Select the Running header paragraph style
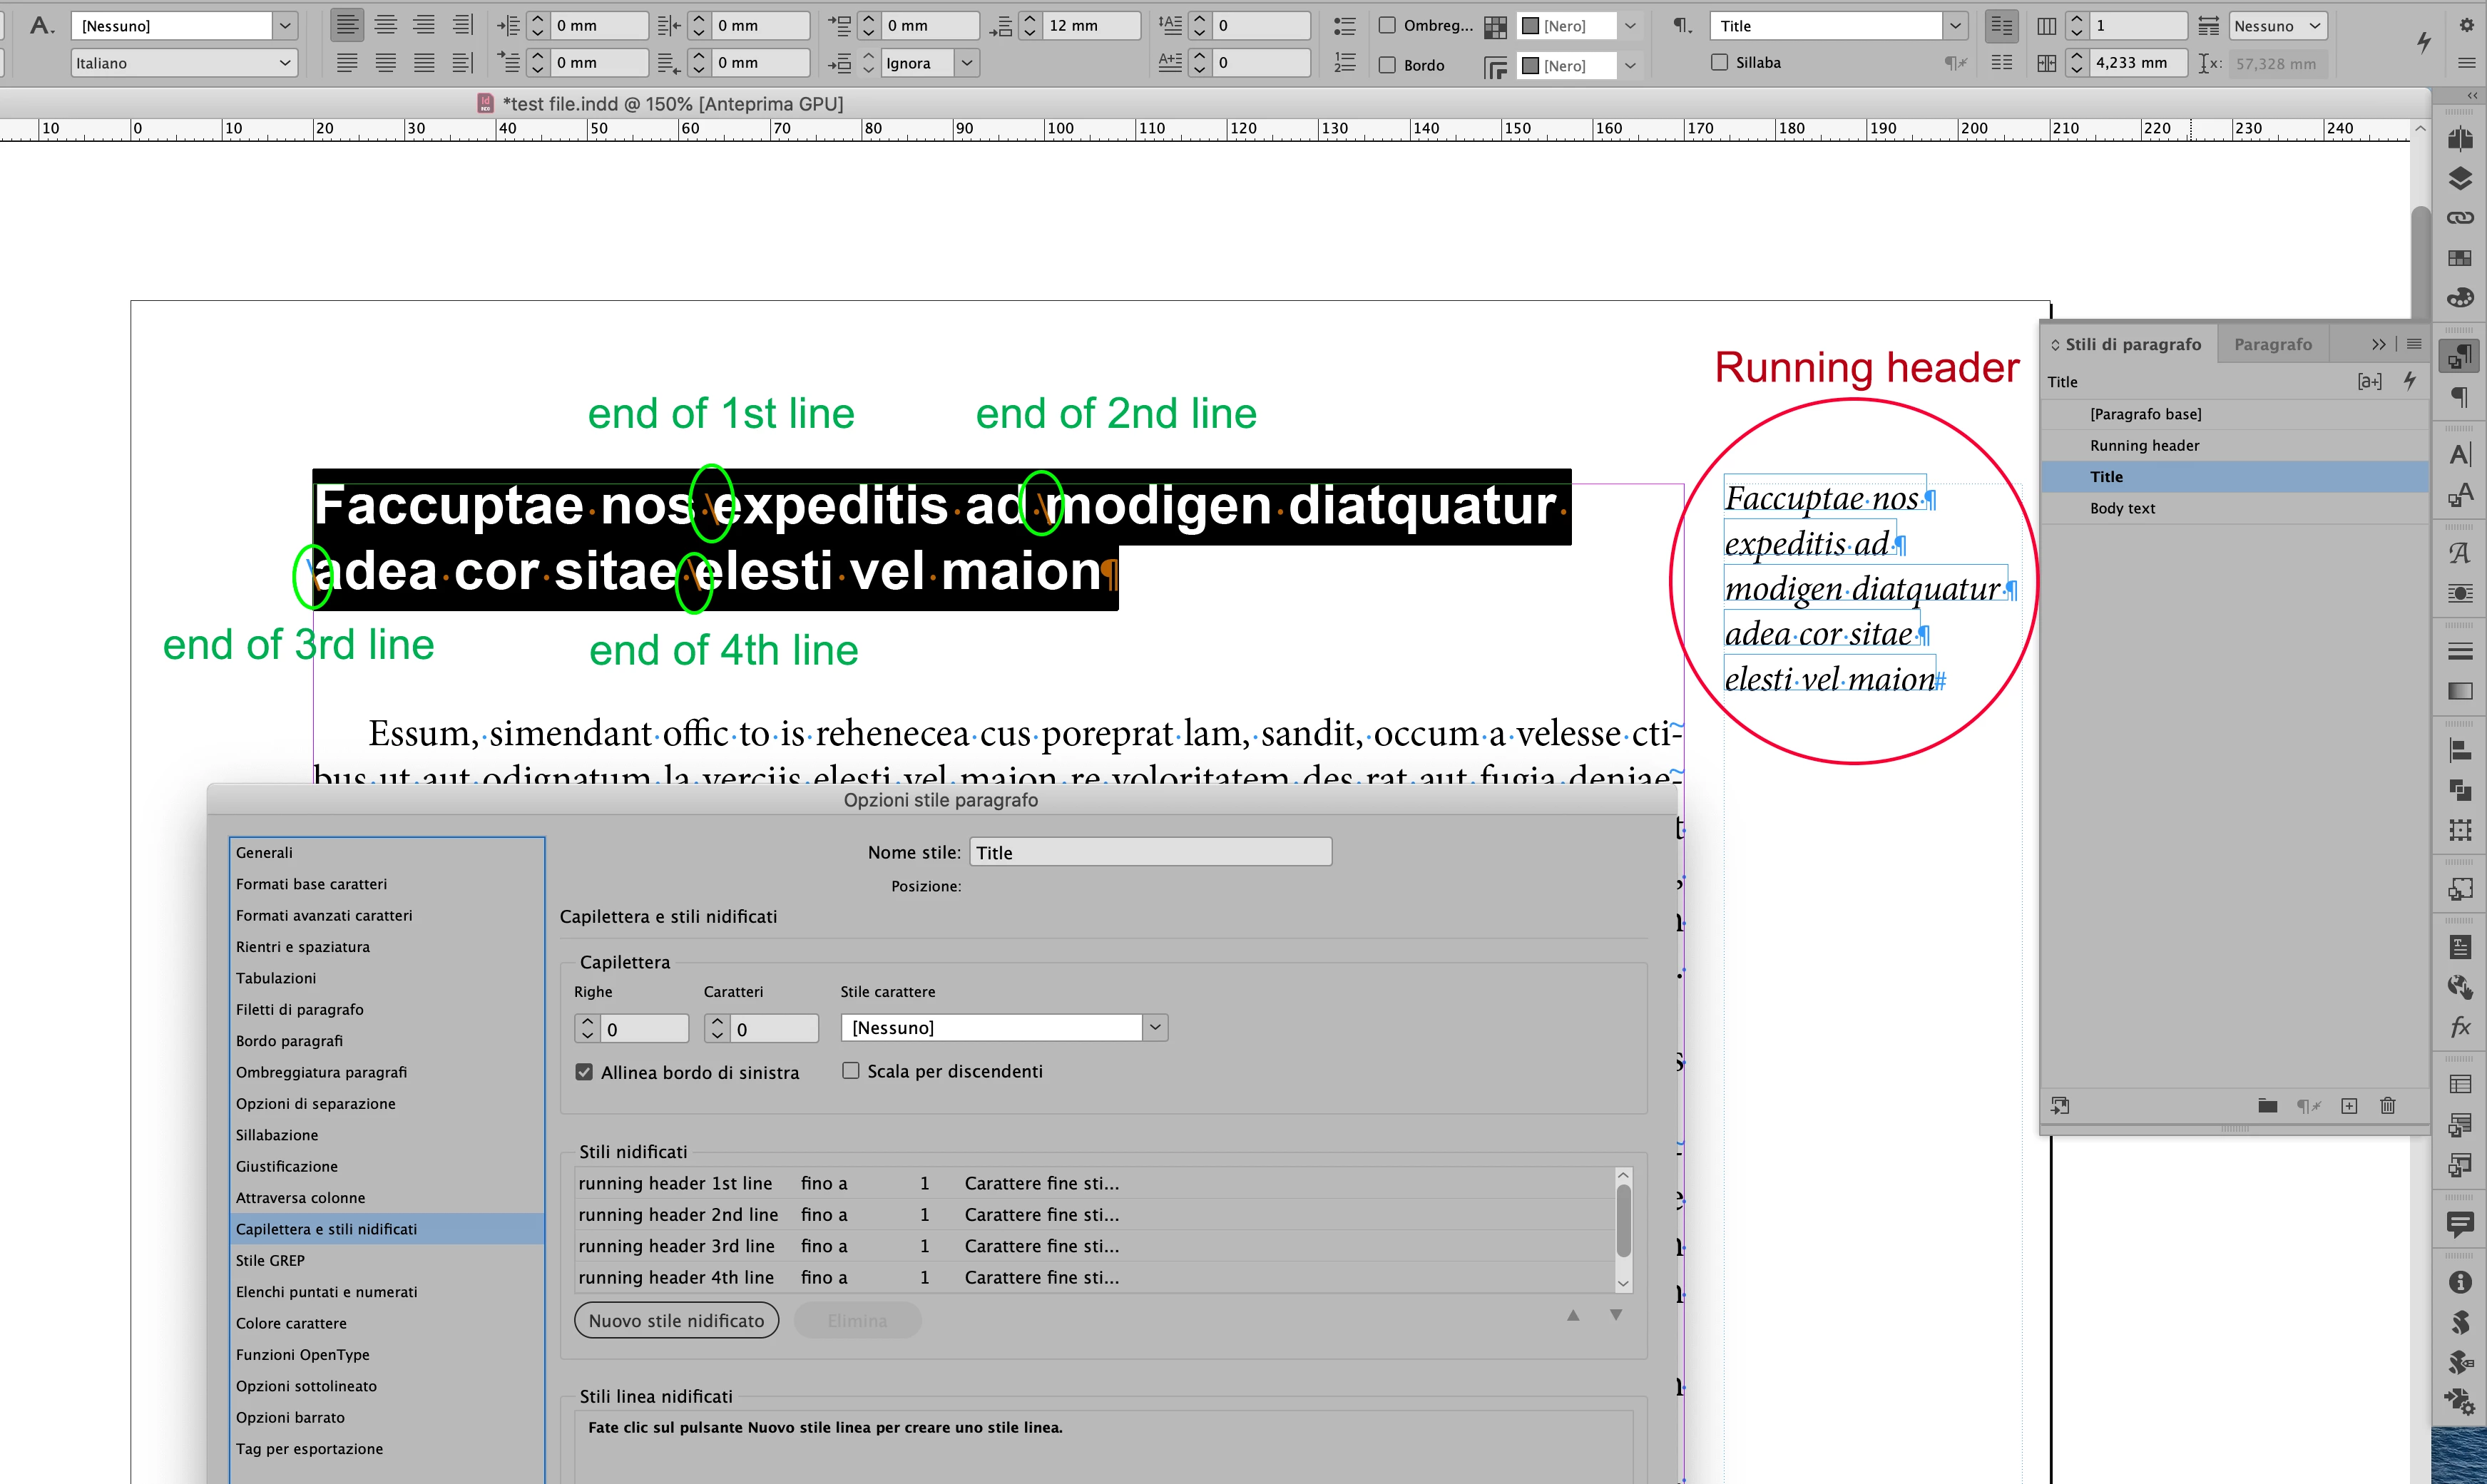This screenshot has height=1484, width=2487. click(2144, 445)
